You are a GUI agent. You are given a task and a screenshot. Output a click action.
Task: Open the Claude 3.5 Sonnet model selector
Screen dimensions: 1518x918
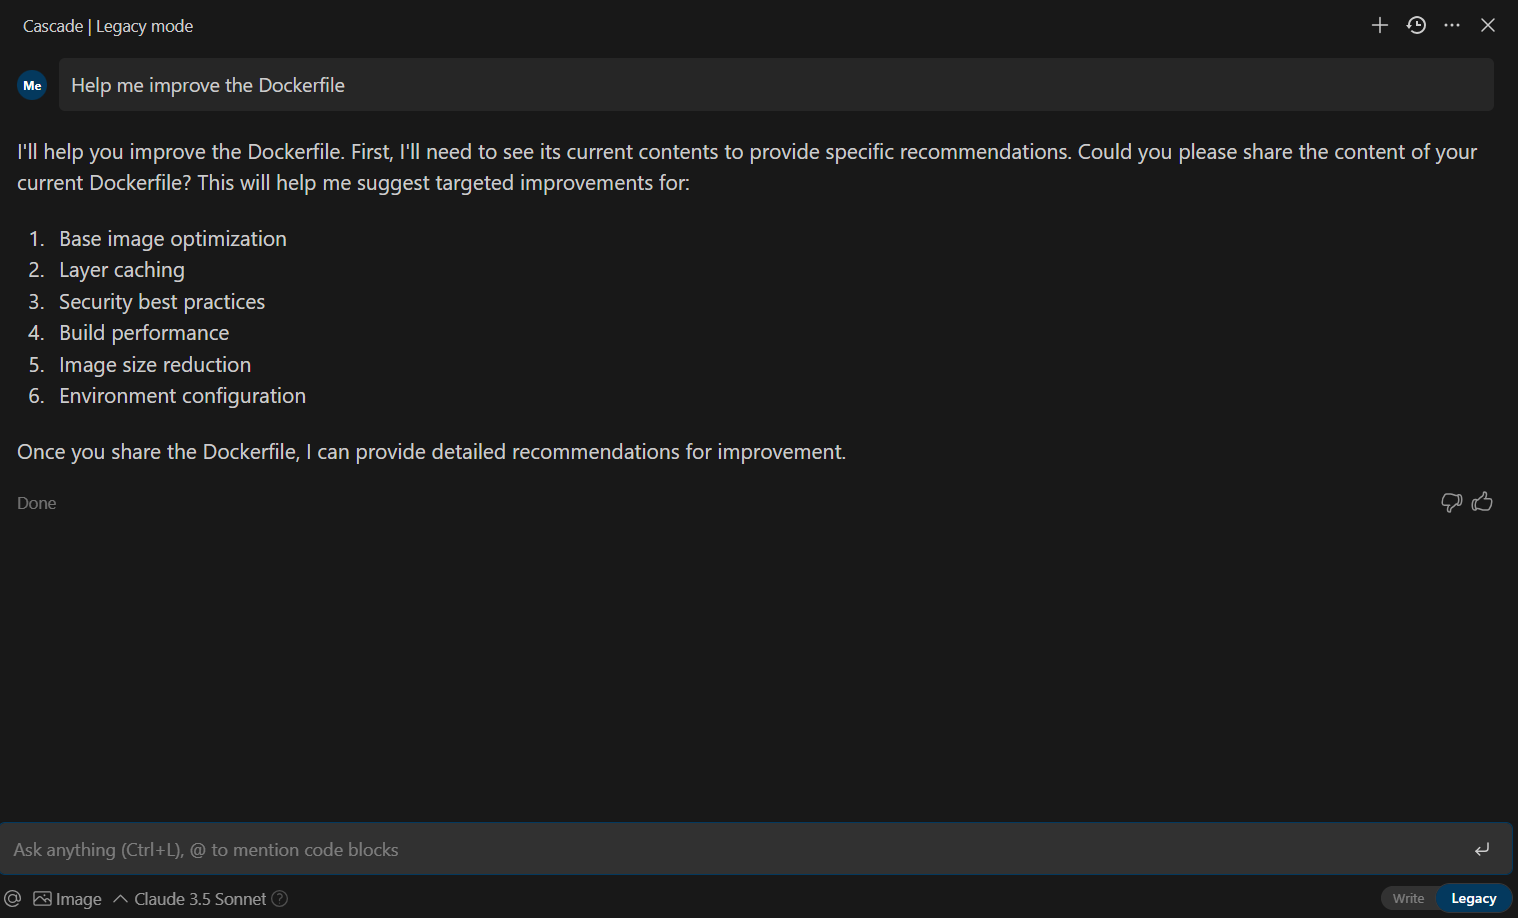[200, 898]
